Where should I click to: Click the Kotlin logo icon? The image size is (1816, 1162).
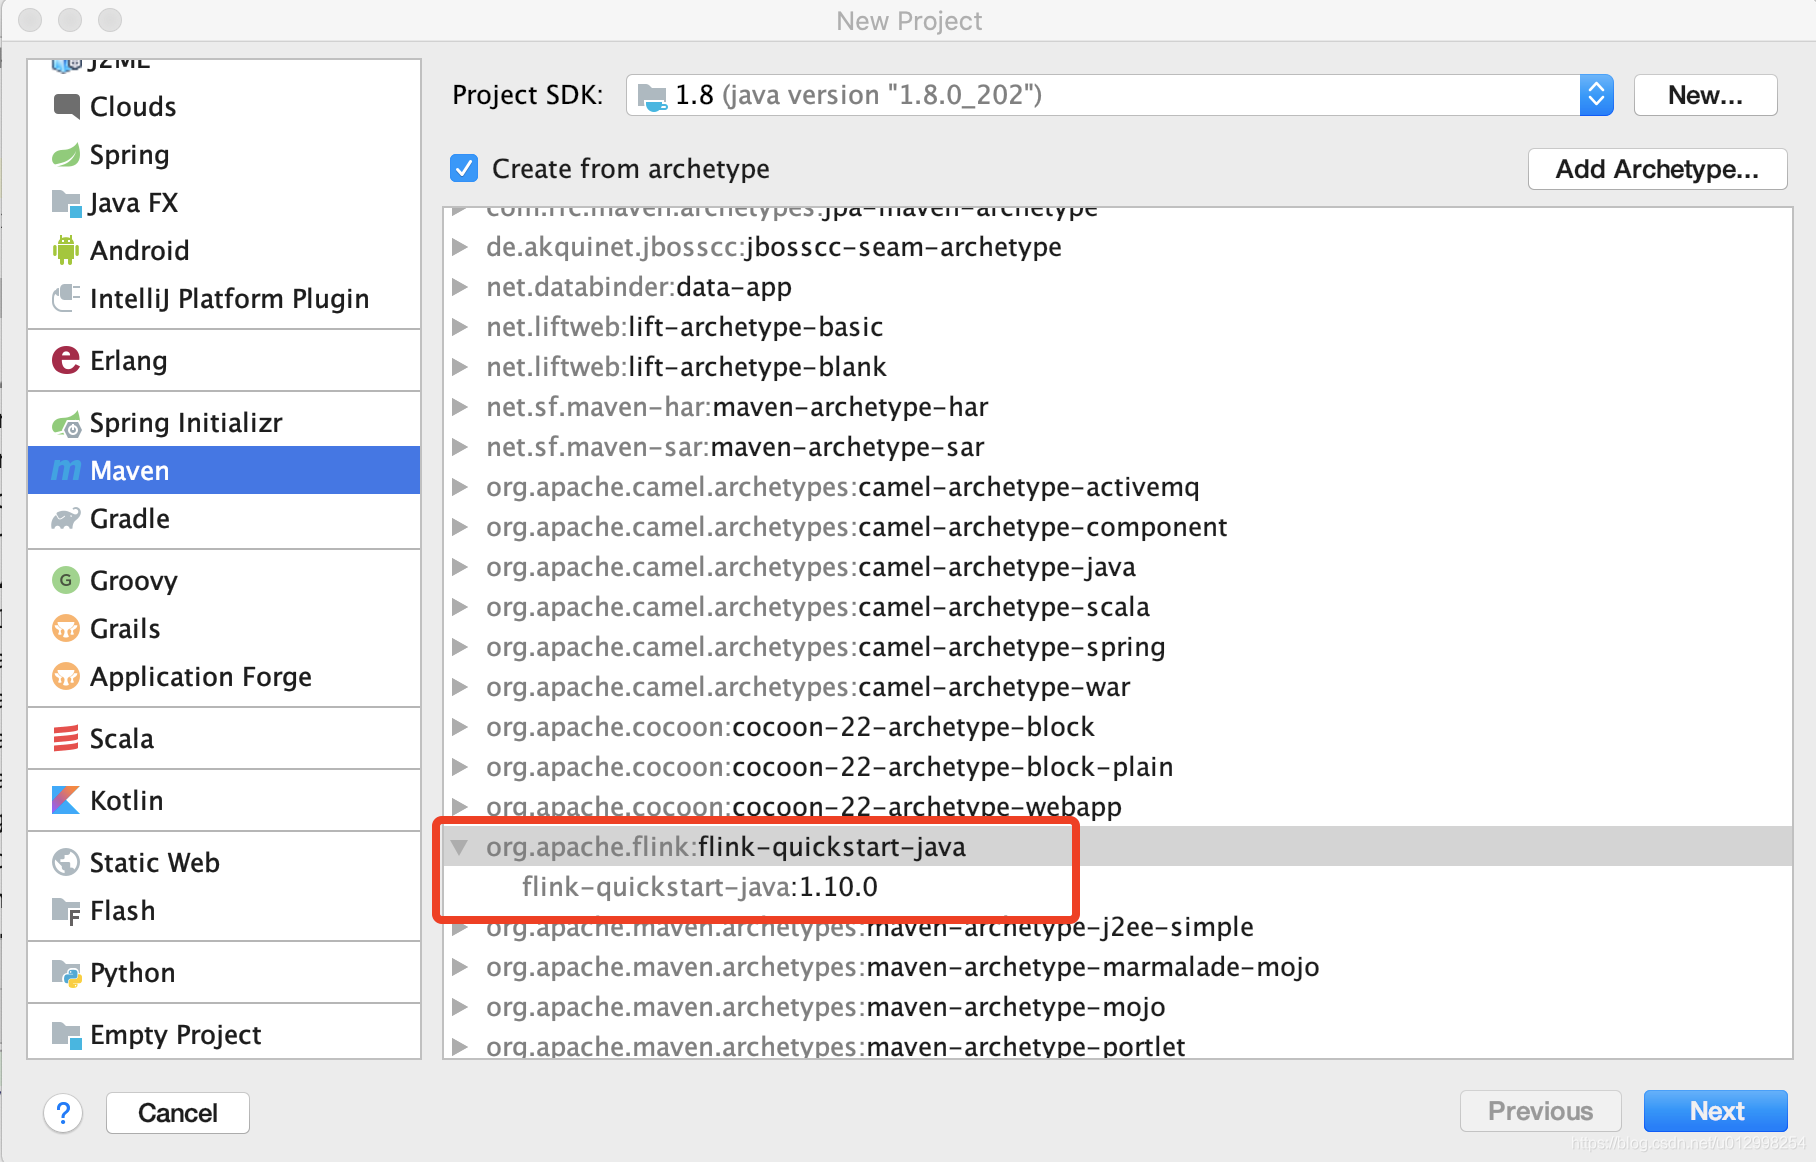(66, 800)
